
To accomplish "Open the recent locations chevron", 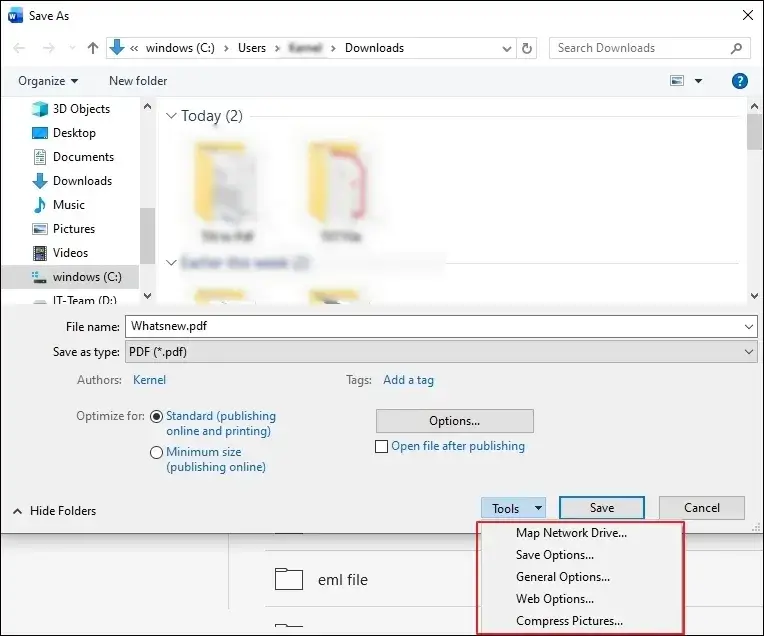I will tap(73, 48).
